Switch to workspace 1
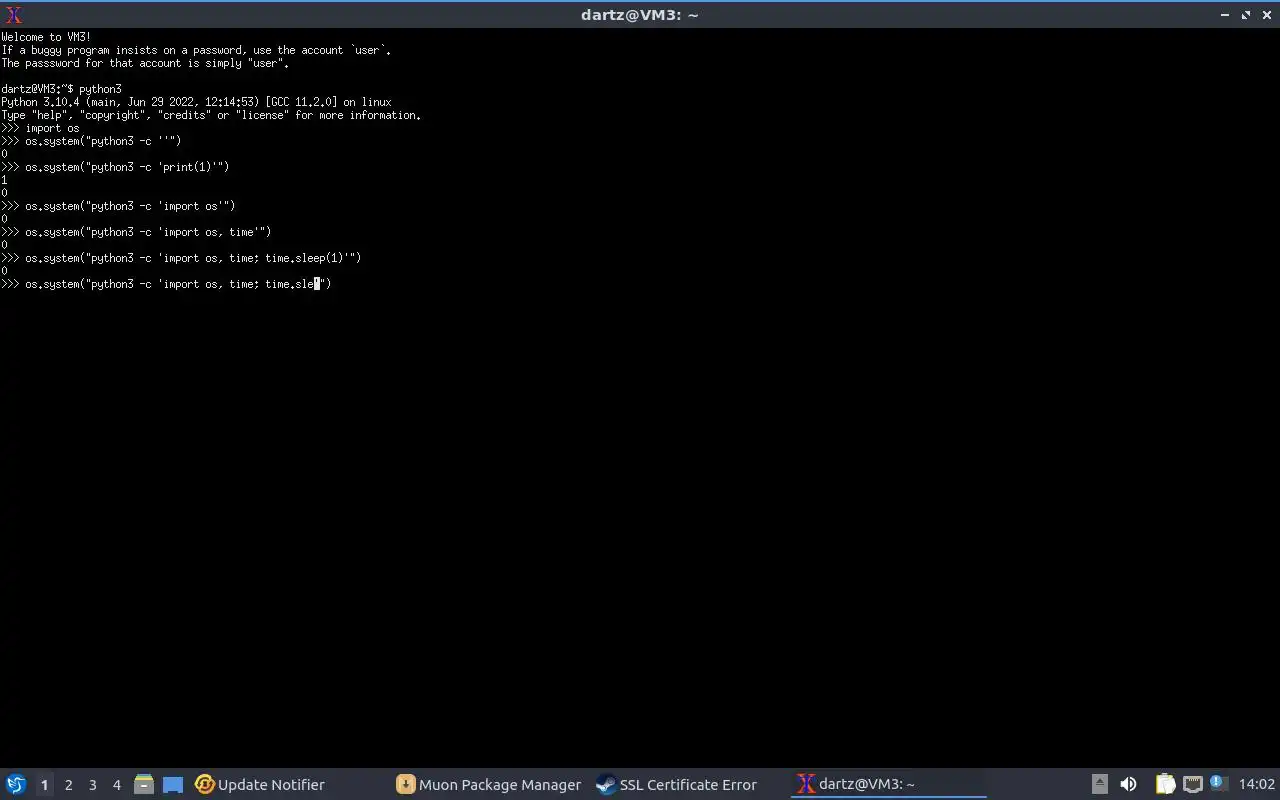This screenshot has height=800, width=1280. click(x=44, y=785)
